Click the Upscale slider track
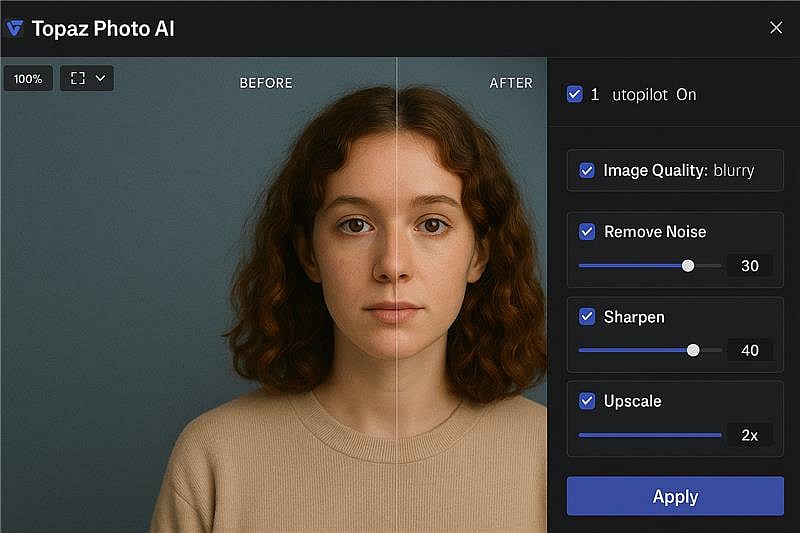 [x=650, y=435]
